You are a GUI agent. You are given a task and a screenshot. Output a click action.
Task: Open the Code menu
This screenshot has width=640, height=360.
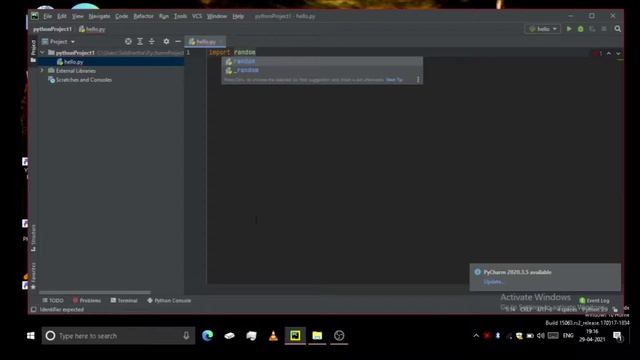click(x=122, y=16)
